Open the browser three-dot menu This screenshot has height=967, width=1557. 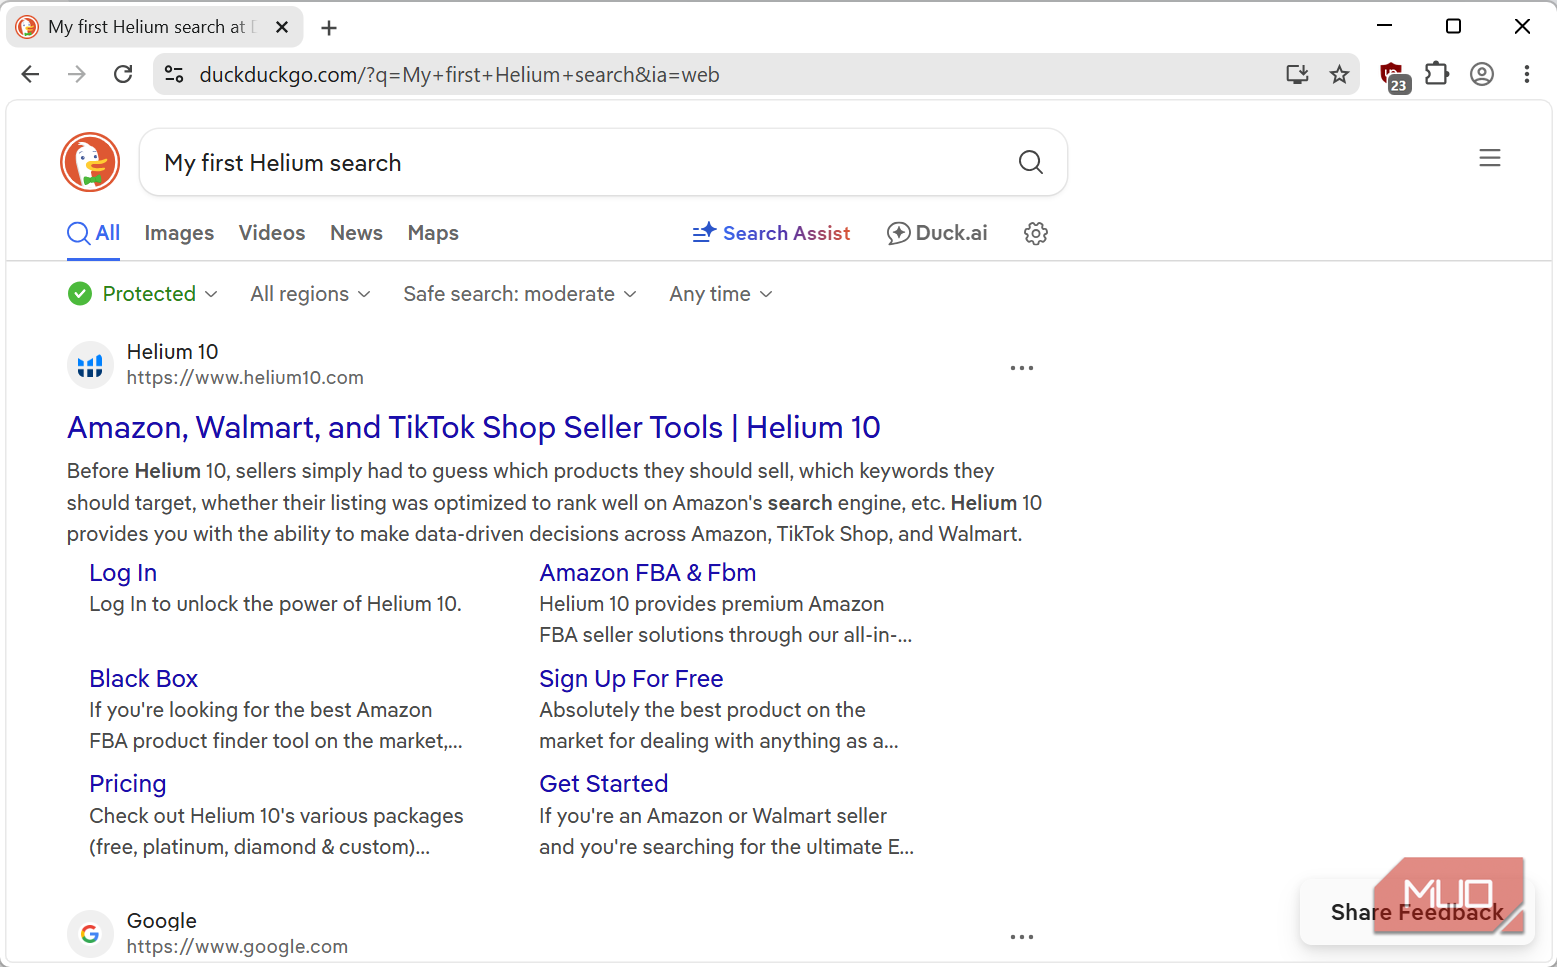(1526, 74)
